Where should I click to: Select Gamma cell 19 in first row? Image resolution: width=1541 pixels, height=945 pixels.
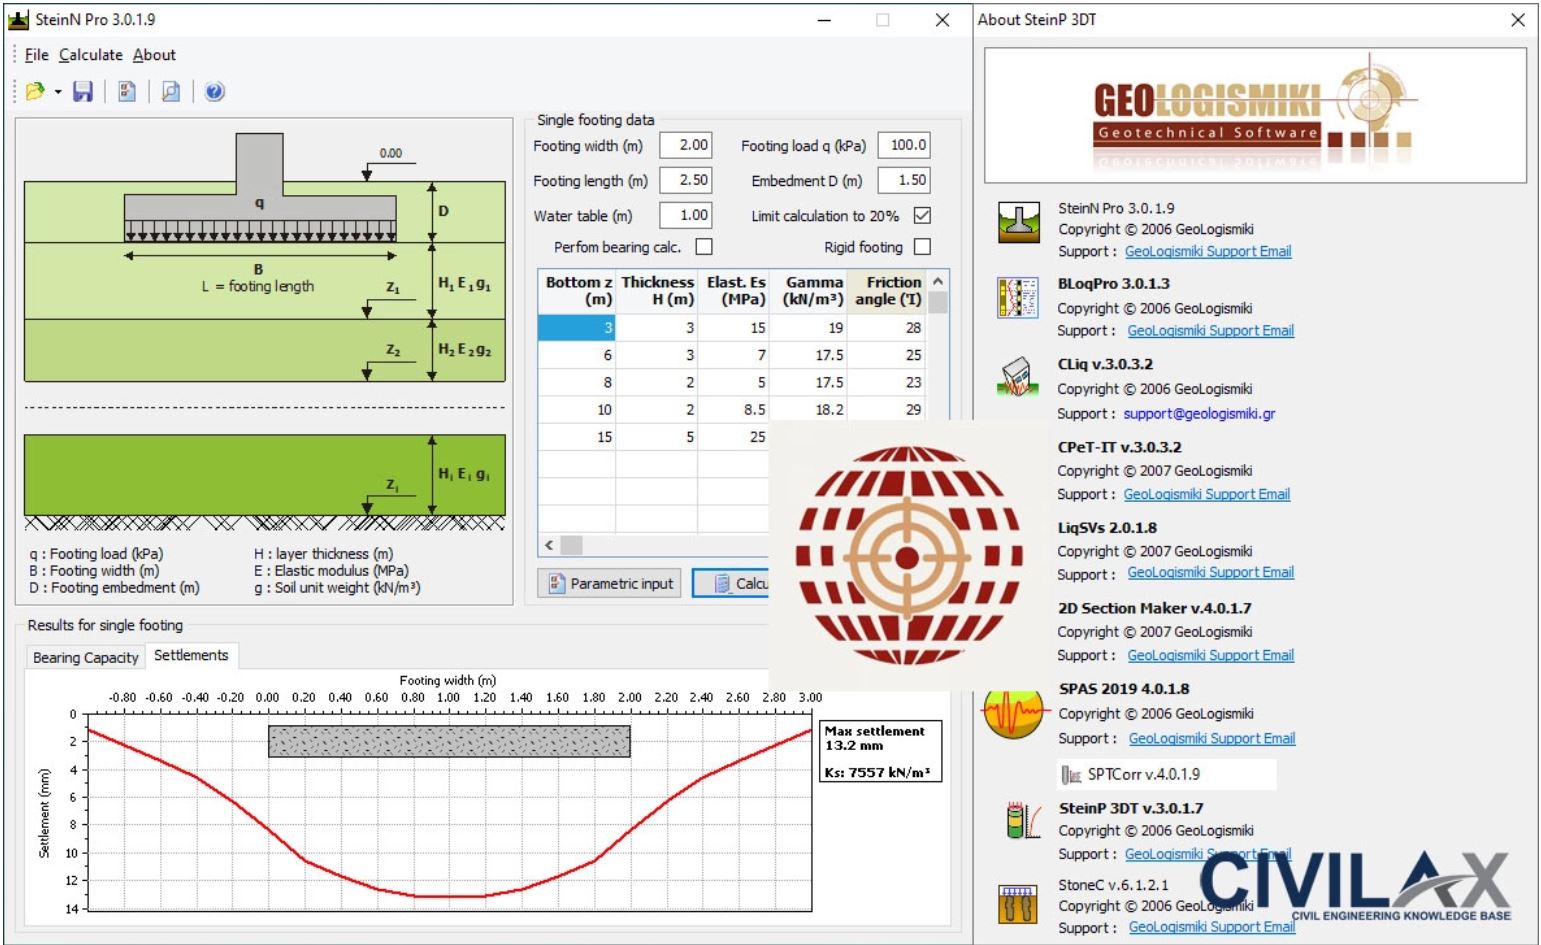pos(808,327)
